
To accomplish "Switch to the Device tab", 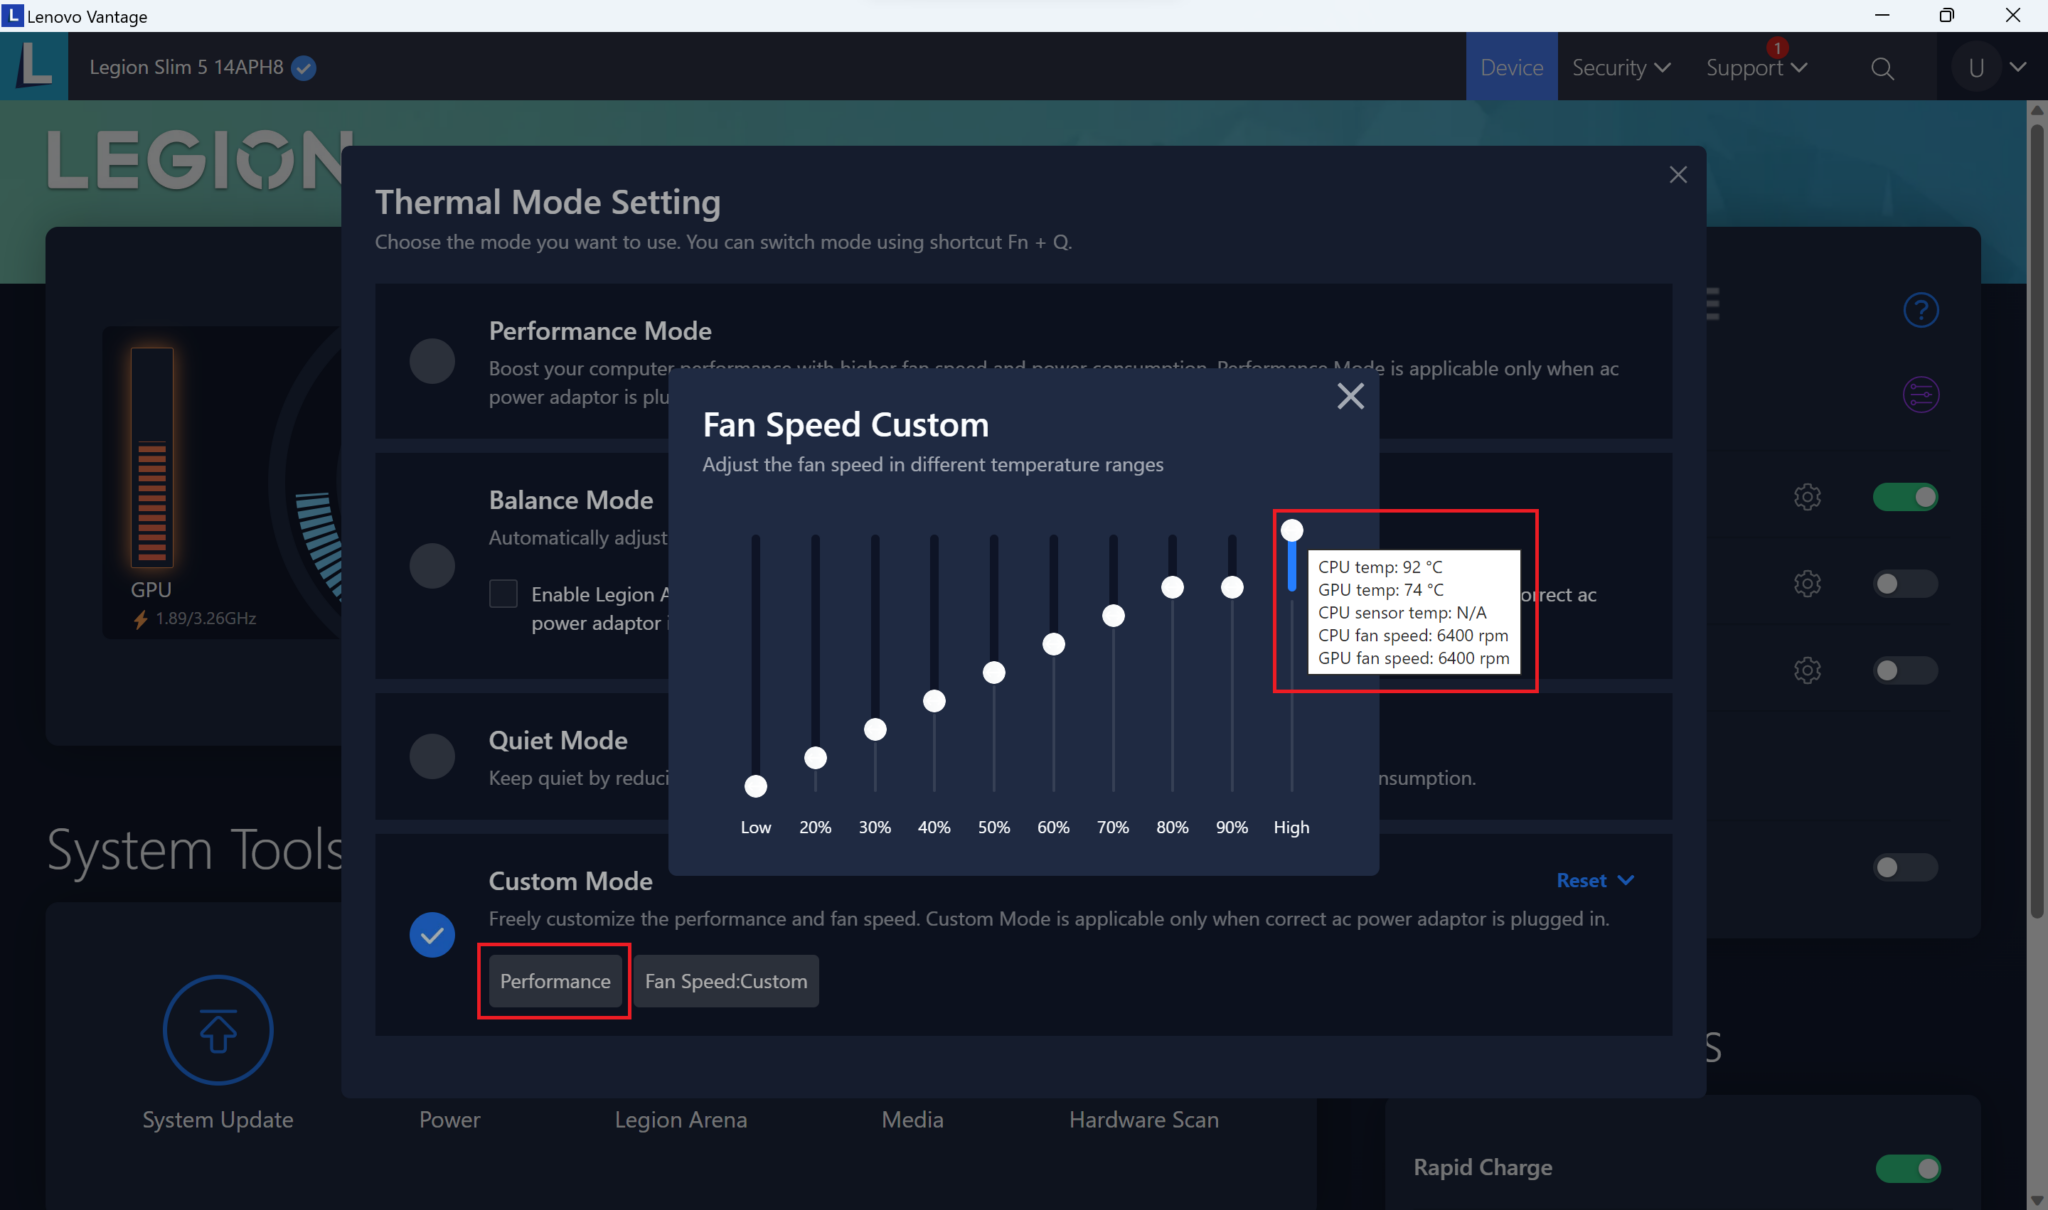I will pyautogui.click(x=1511, y=68).
